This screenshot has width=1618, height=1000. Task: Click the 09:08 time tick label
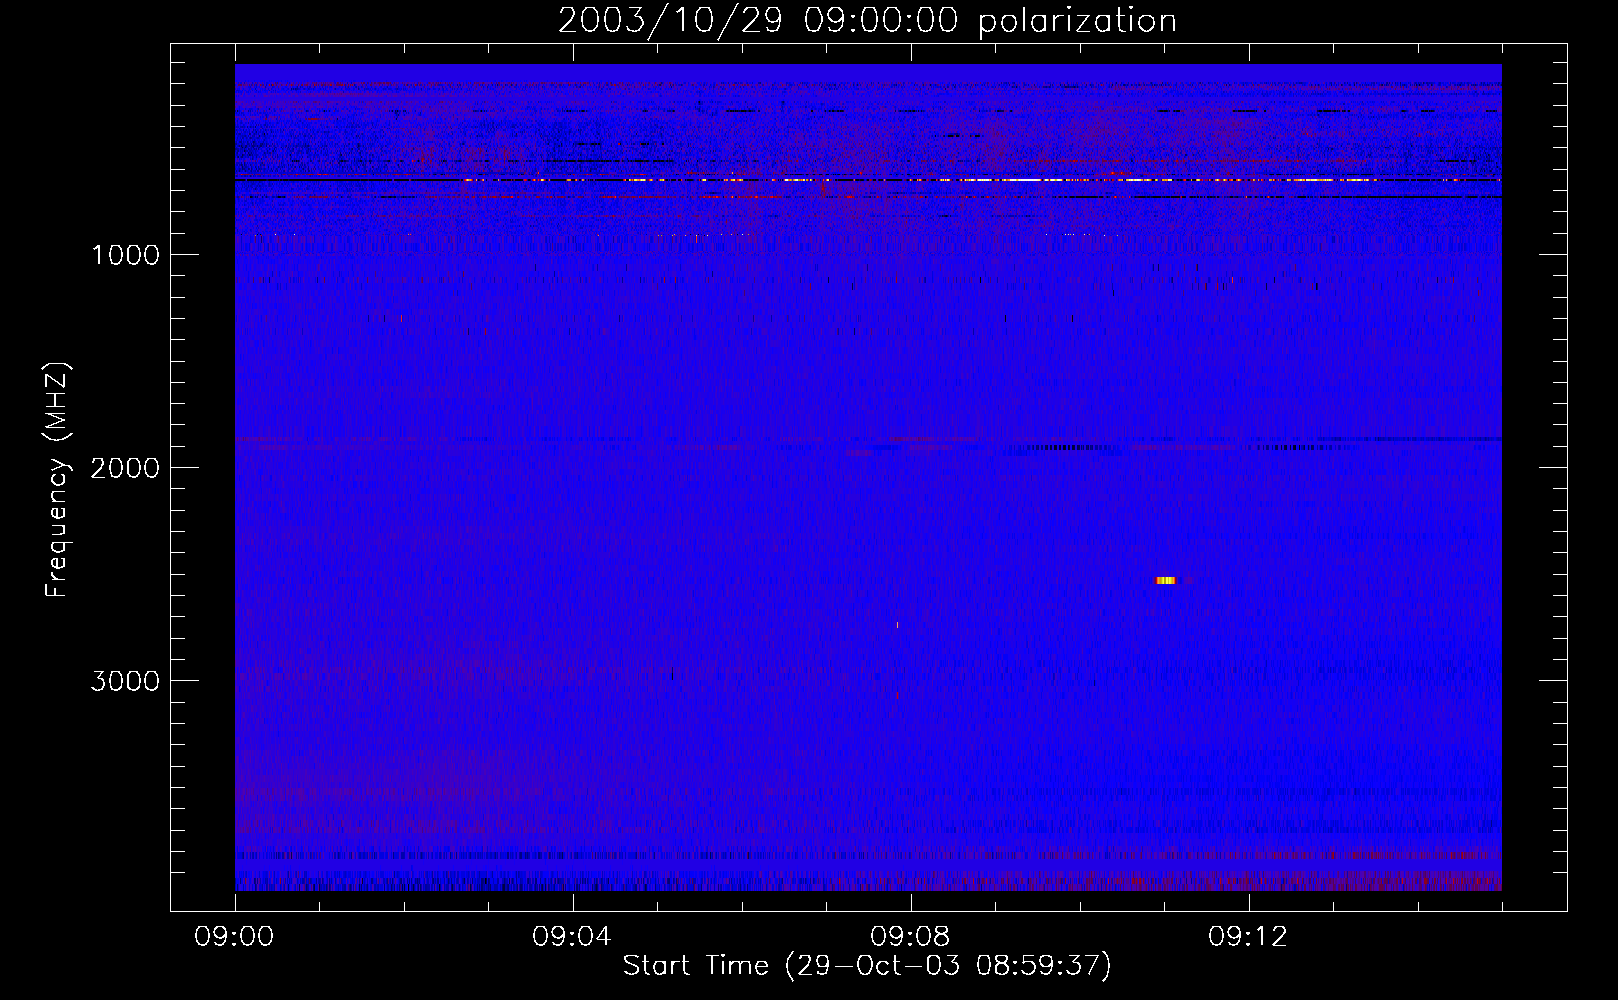click(911, 937)
